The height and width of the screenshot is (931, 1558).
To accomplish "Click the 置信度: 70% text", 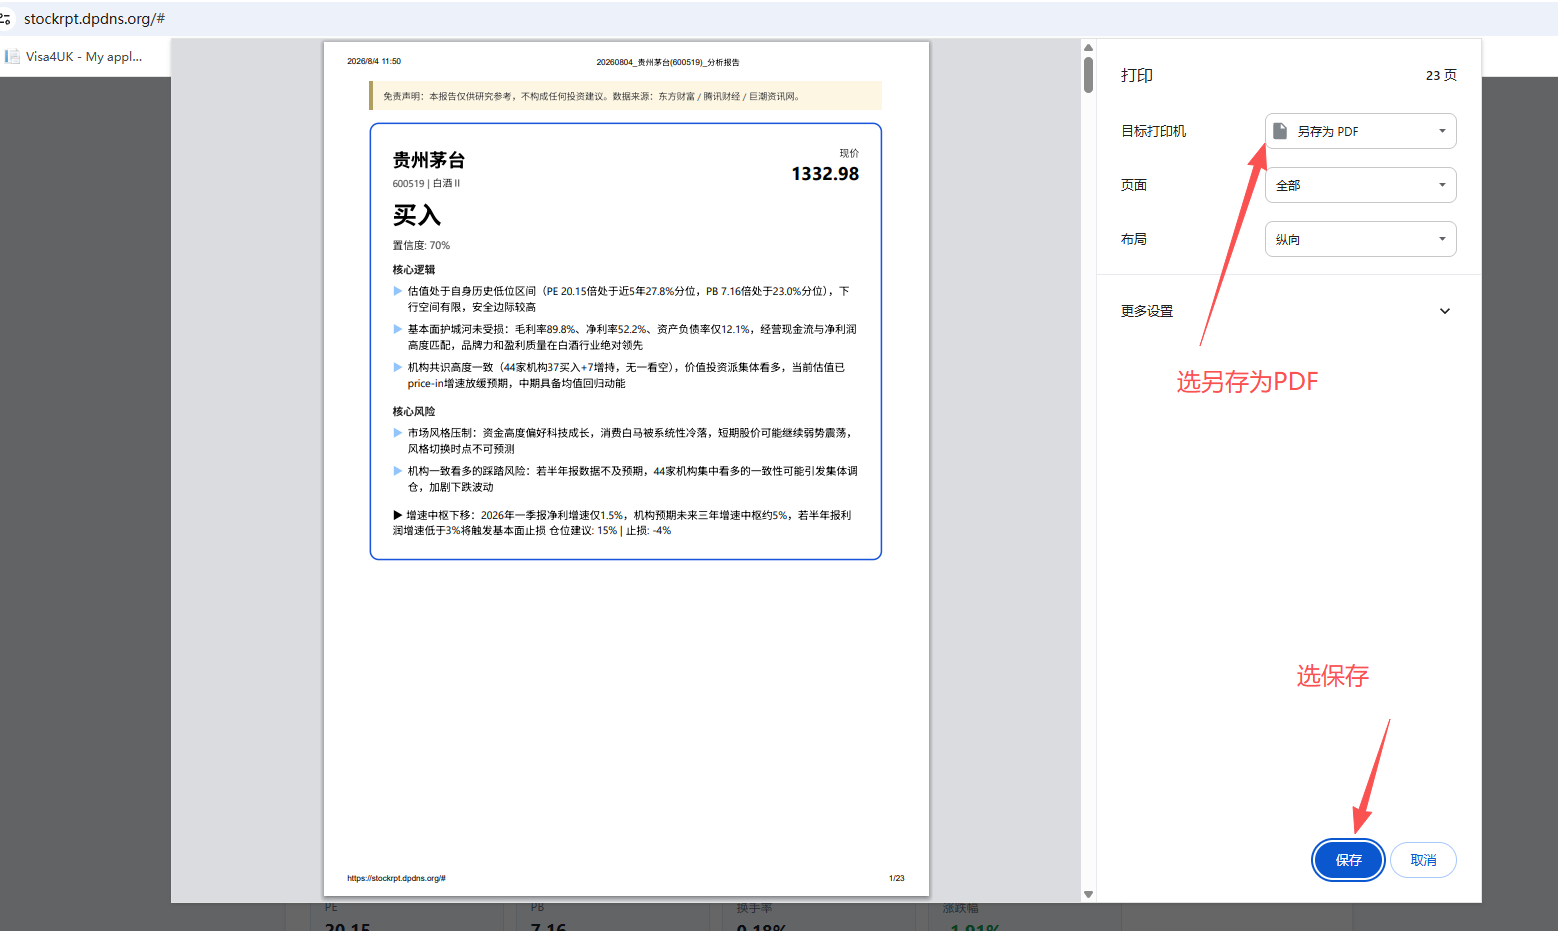I will click(x=421, y=245).
